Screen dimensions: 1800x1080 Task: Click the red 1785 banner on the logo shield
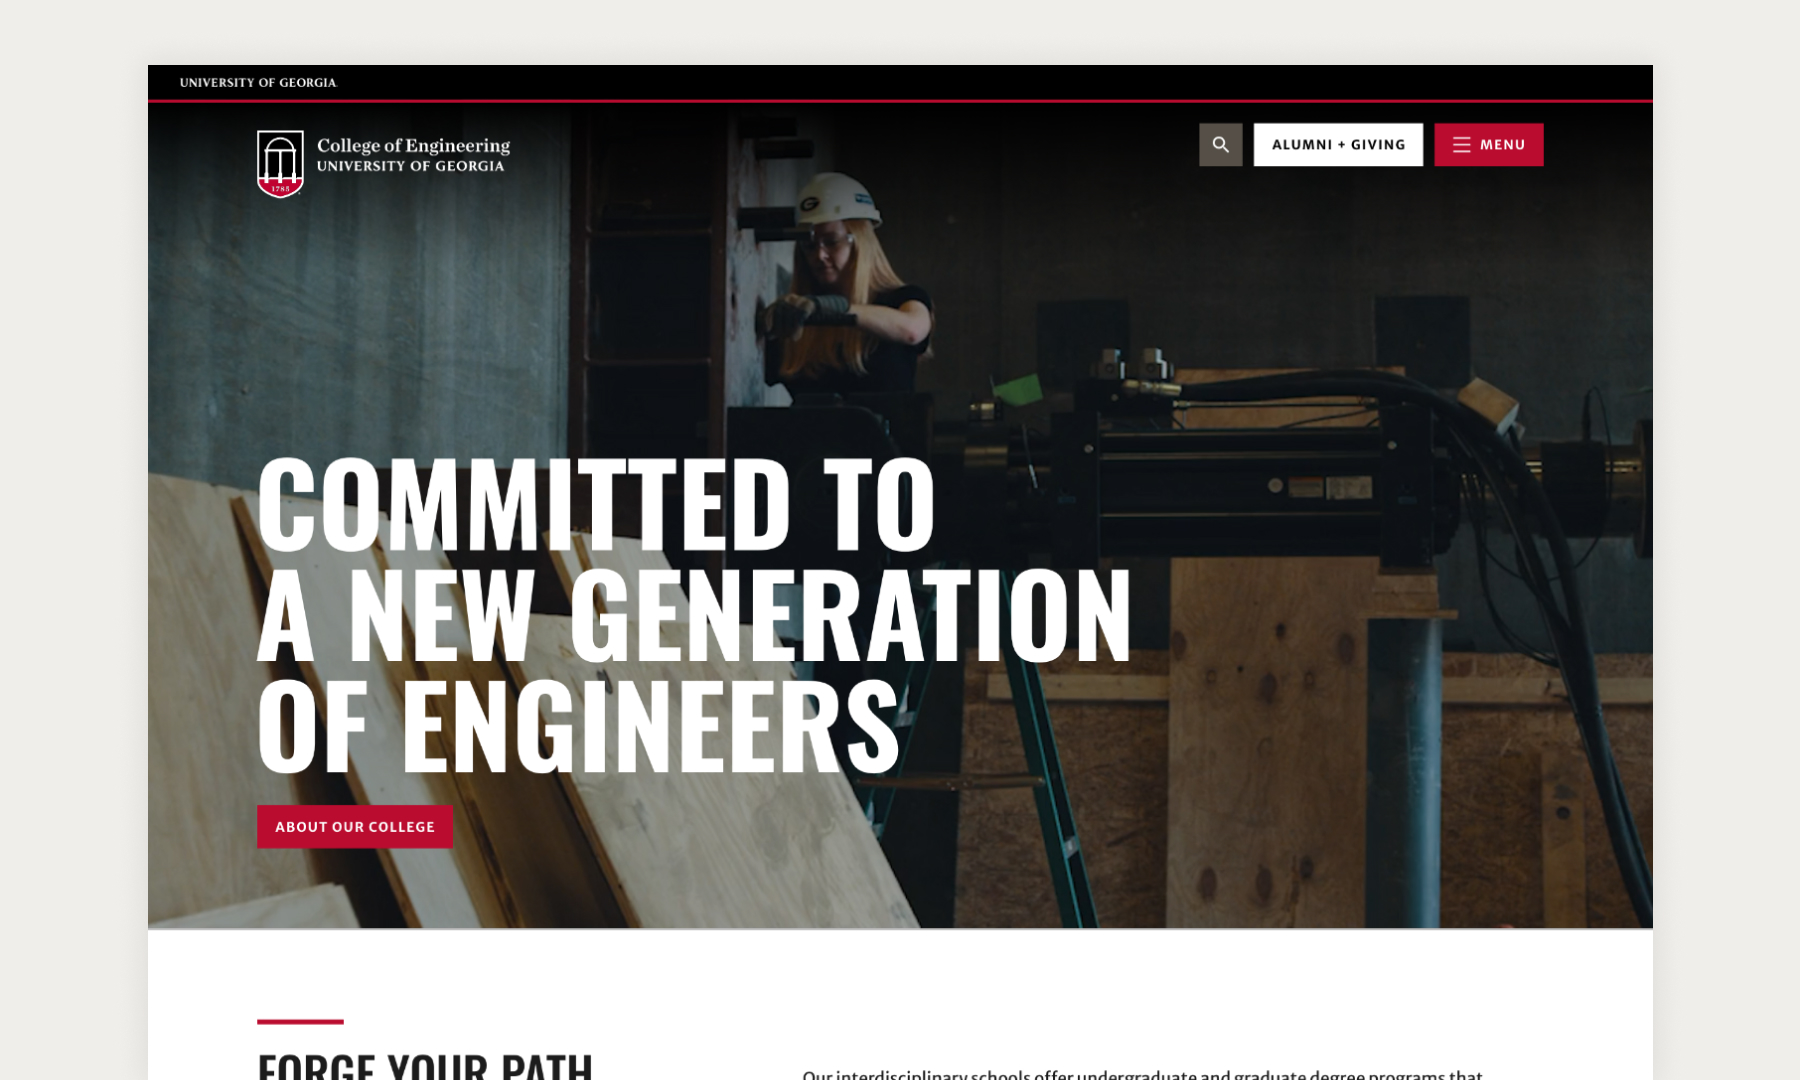point(280,187)
